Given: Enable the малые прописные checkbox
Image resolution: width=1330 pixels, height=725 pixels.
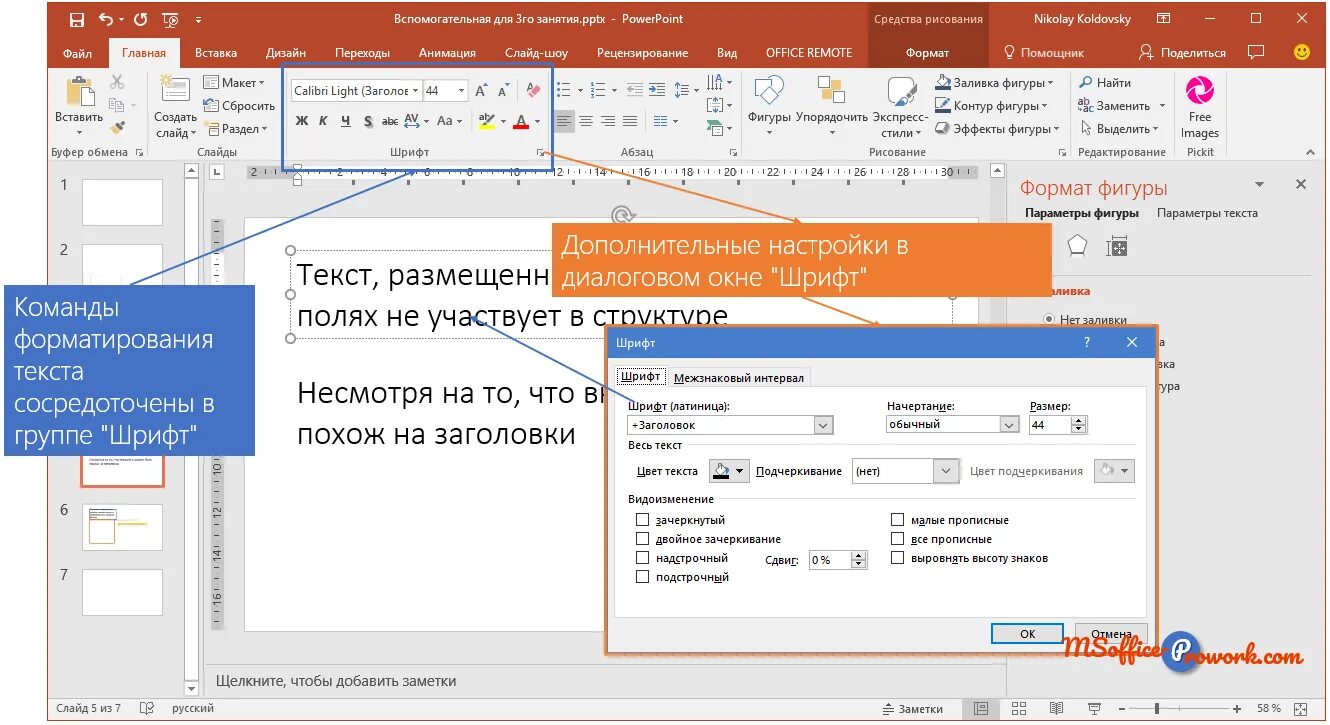Looking at the screenshot, I should (x=897, y=520).
